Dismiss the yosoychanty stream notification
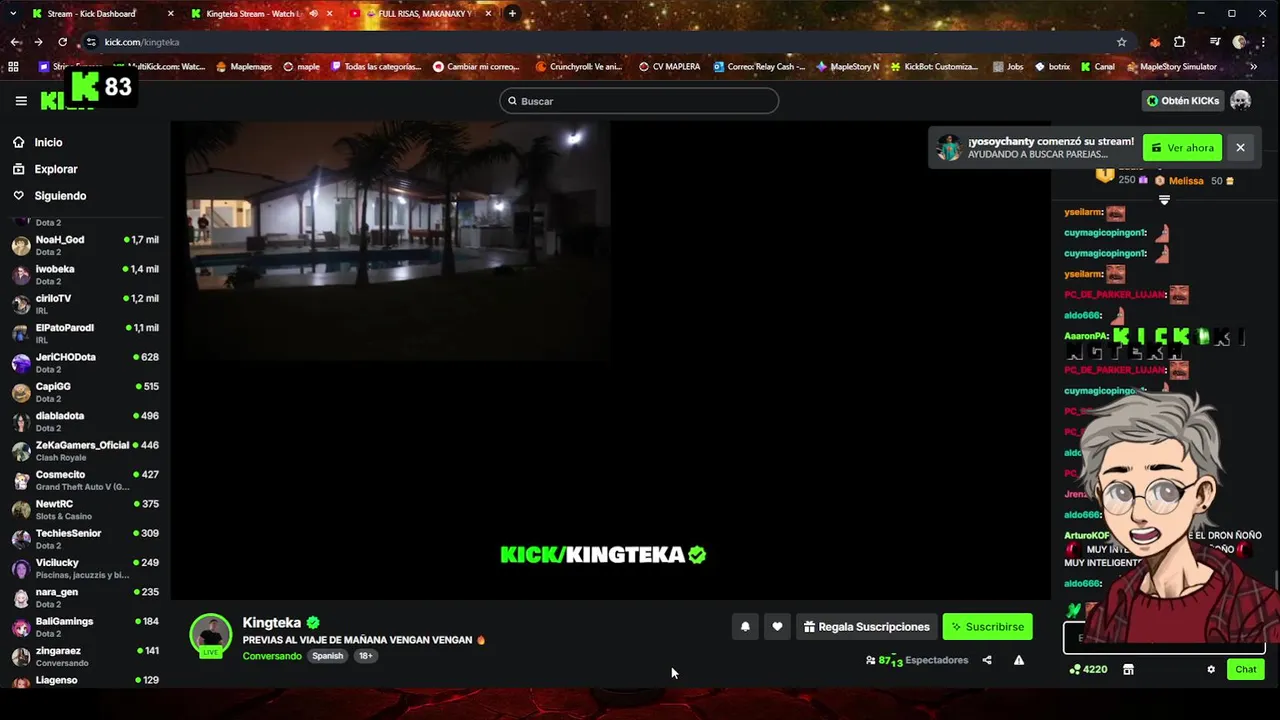 (x=1240, y=148)
